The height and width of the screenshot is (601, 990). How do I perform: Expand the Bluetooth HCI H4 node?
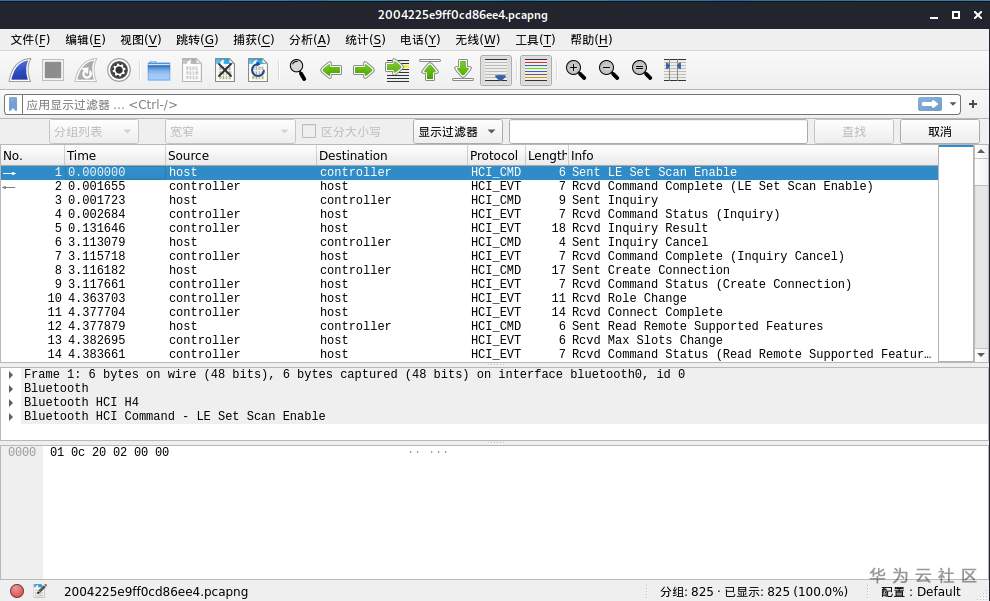(11, 402)
